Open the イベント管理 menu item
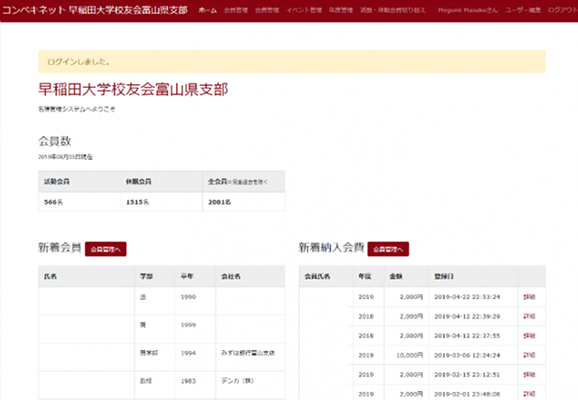 coord(304,10)
